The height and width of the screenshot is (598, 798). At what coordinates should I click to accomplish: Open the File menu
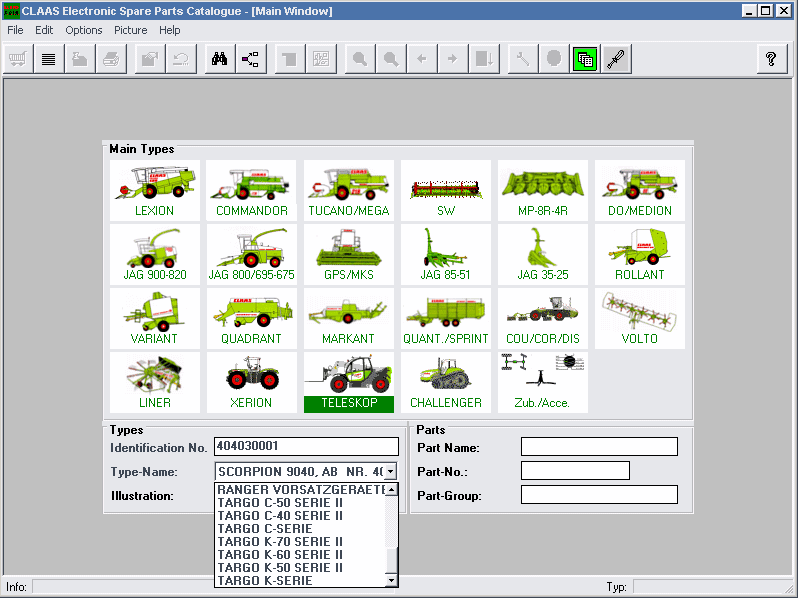(x=15, y=30)
